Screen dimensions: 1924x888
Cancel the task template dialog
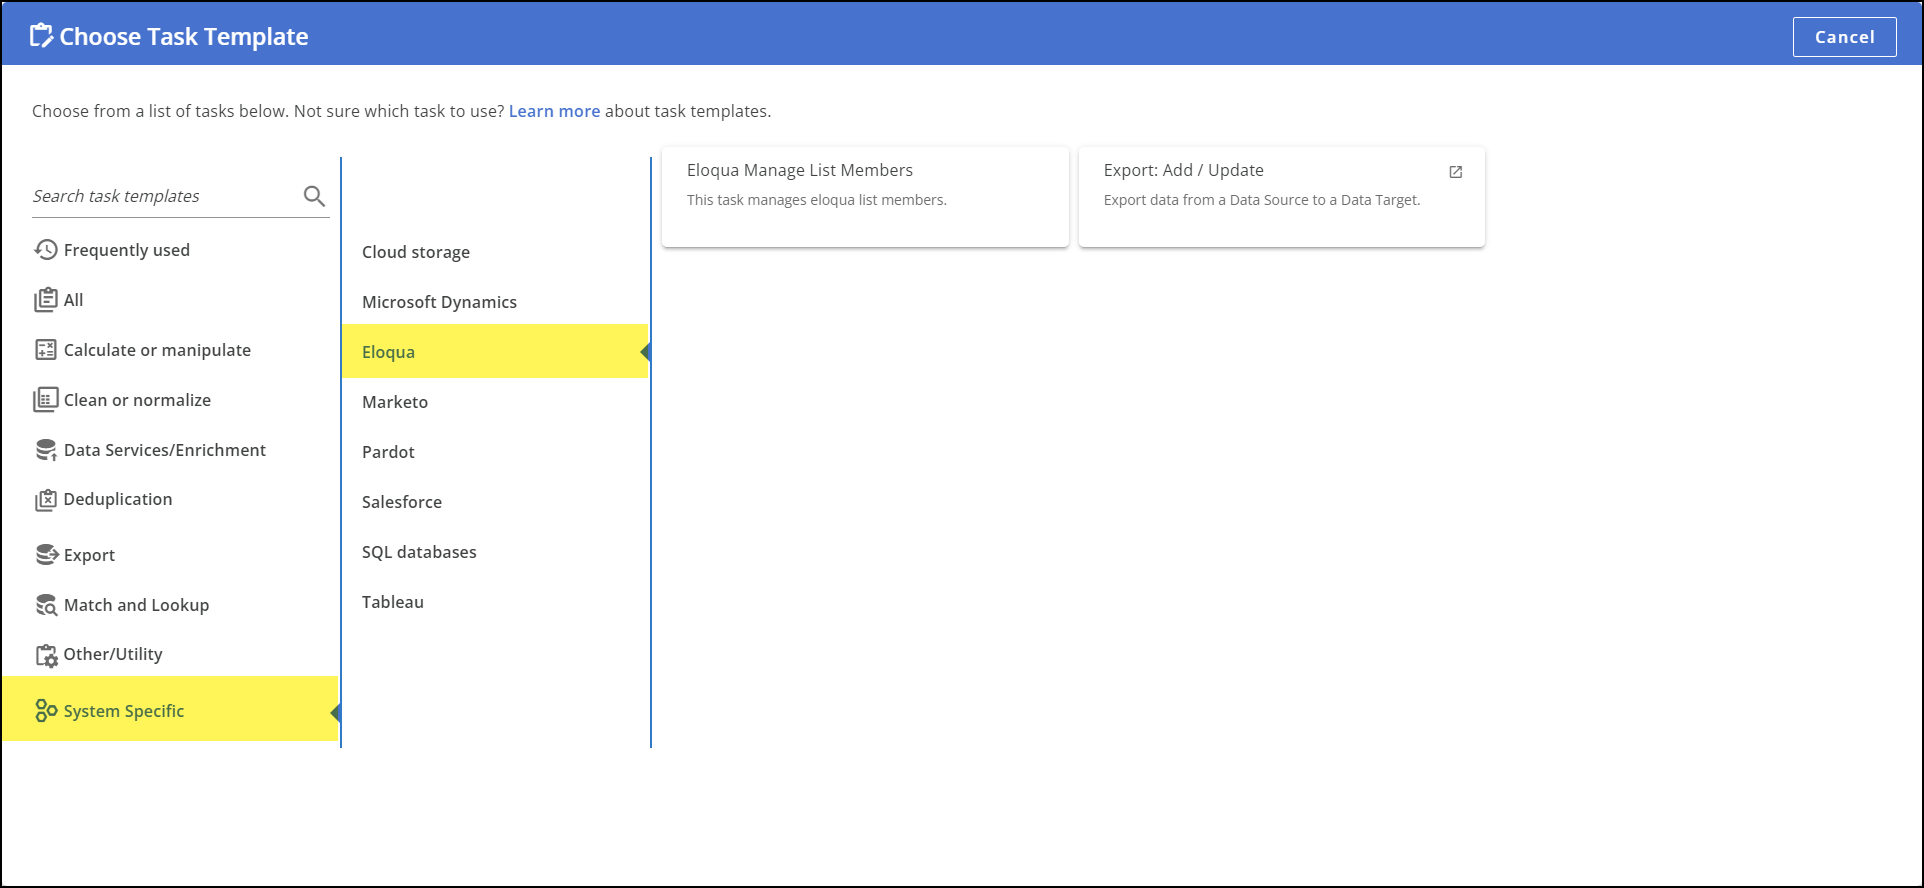coord(1844,37)
